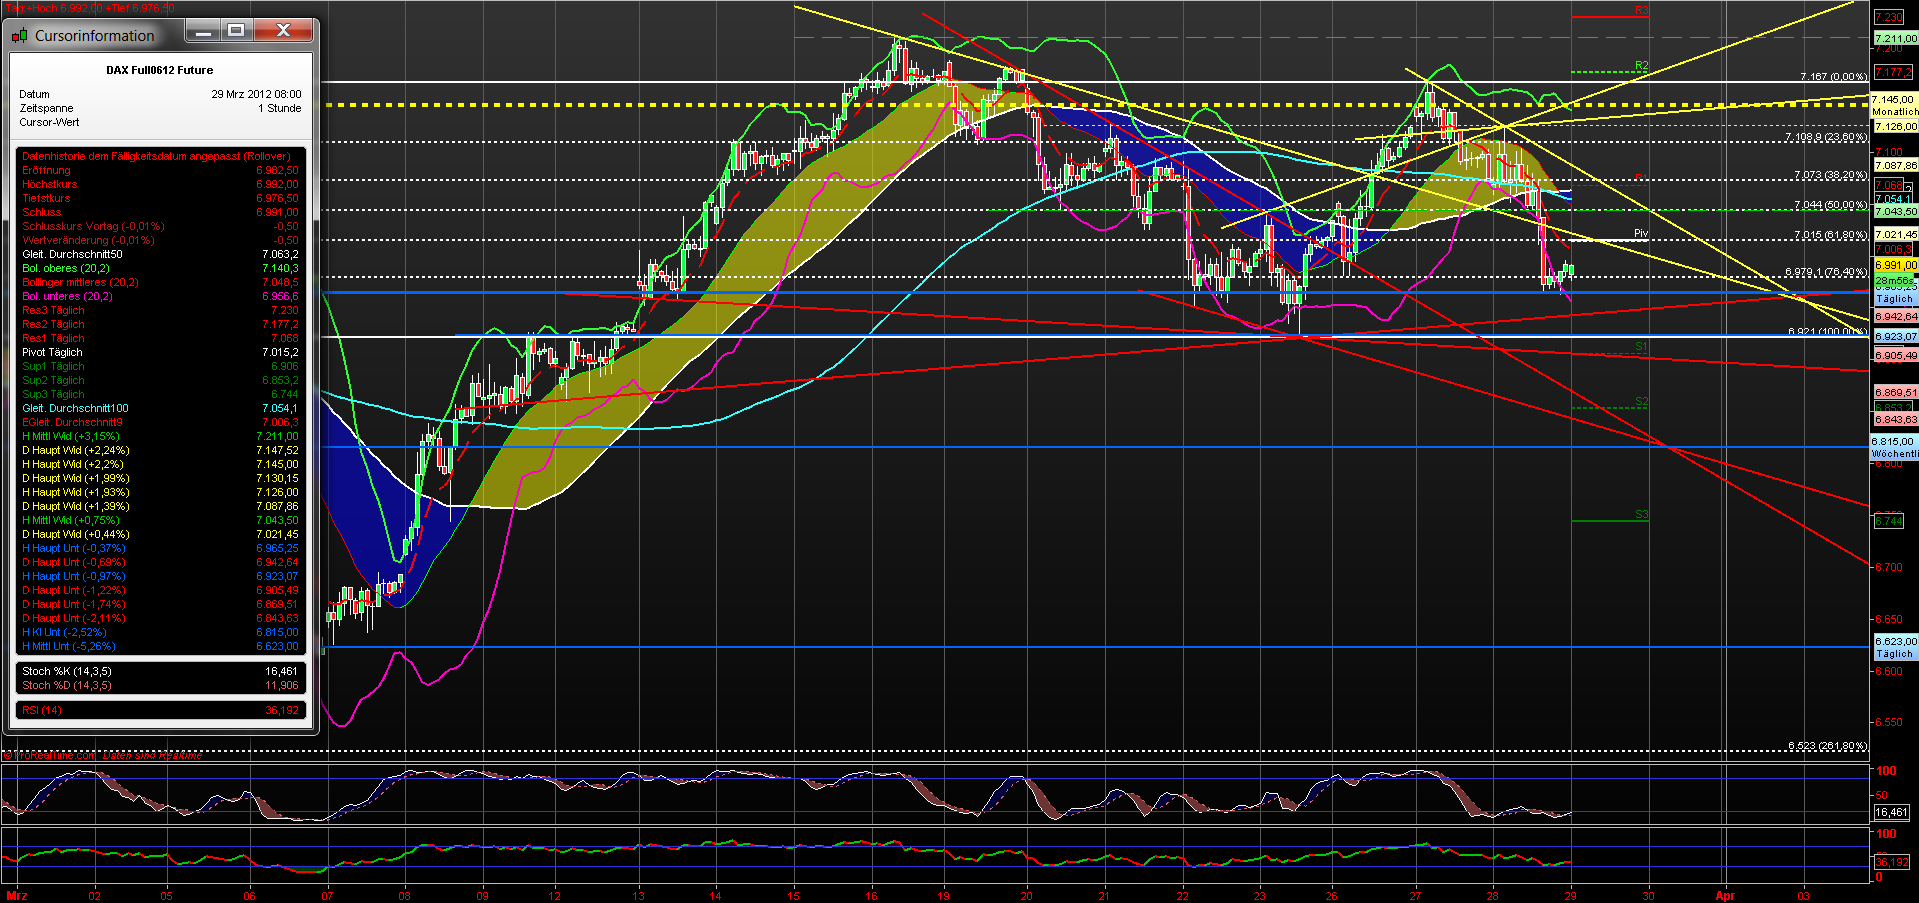Click the 'DAX Full0612 Future' heading
The image size is (1919, 903).
(x=160, y=70)
